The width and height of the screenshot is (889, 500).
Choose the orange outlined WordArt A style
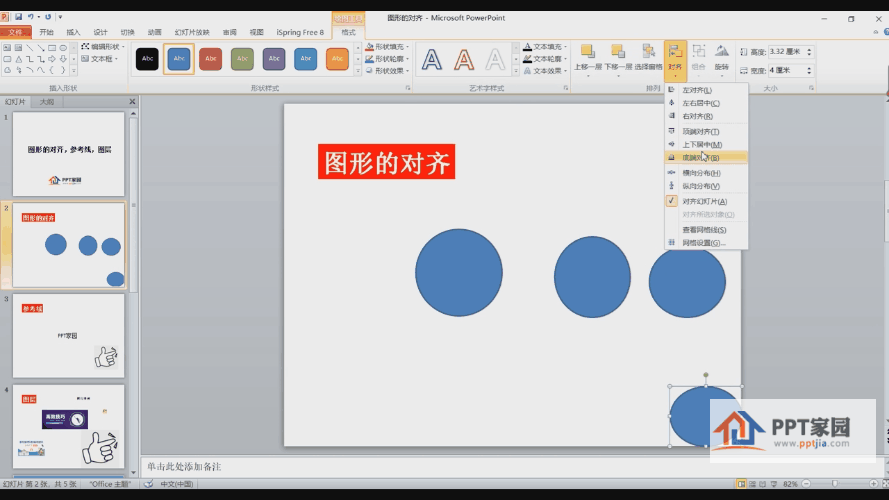click(x=464, y=59)
